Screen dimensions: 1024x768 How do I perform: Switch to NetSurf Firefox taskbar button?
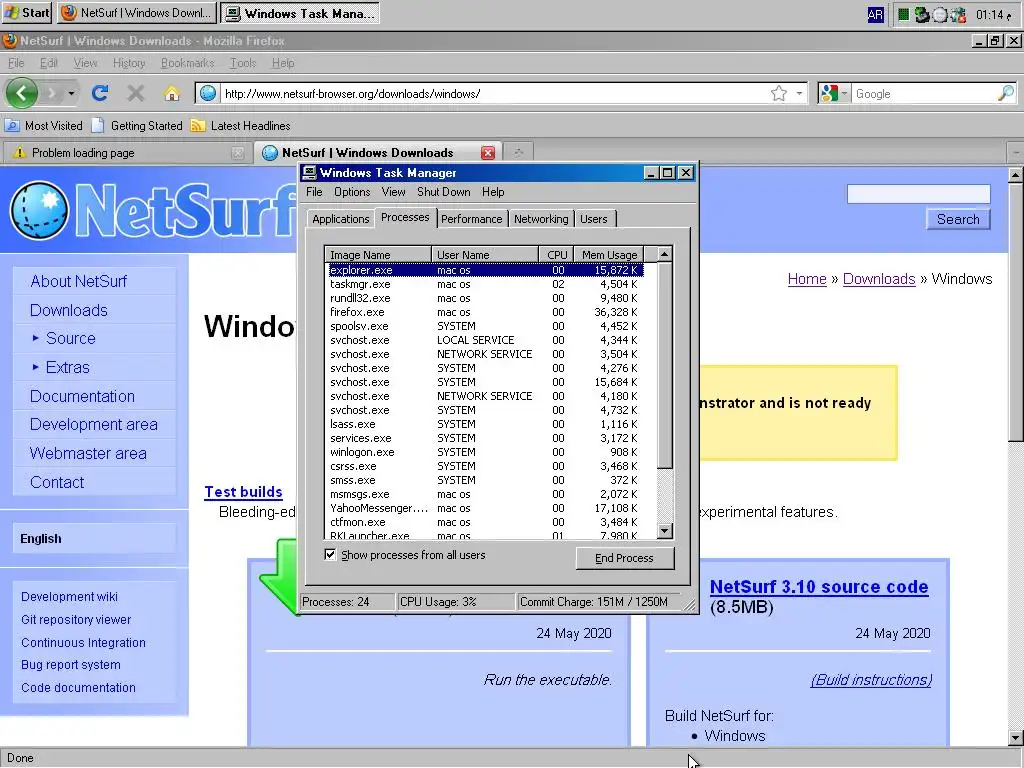pos(137,12)
